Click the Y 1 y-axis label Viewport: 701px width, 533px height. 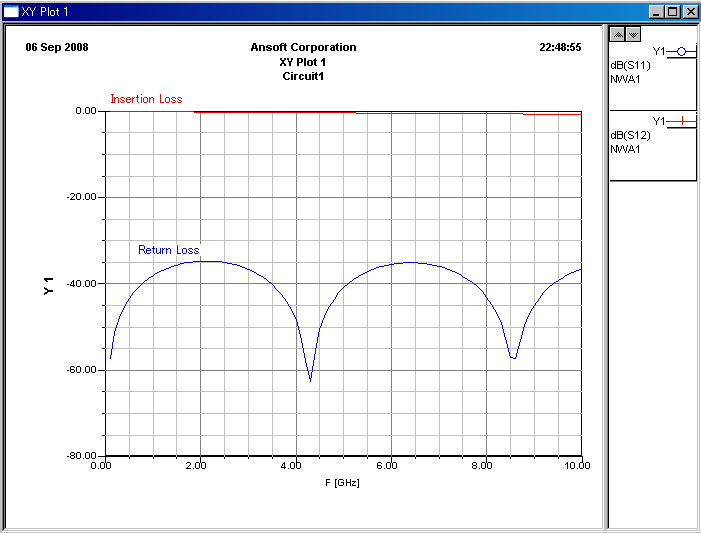click(48, 286)
